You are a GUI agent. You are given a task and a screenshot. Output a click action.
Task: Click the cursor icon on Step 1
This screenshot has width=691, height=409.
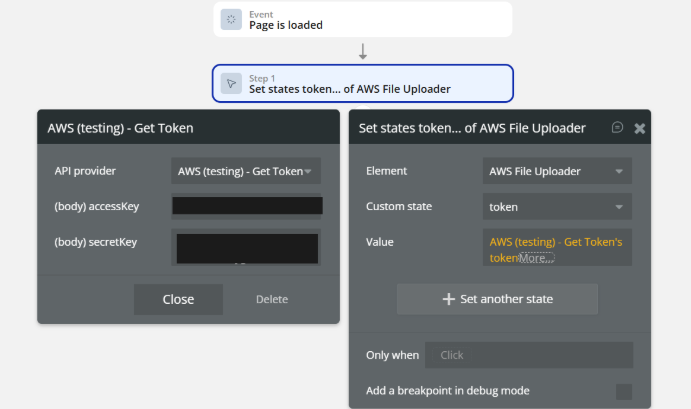(x=231, y=83)
